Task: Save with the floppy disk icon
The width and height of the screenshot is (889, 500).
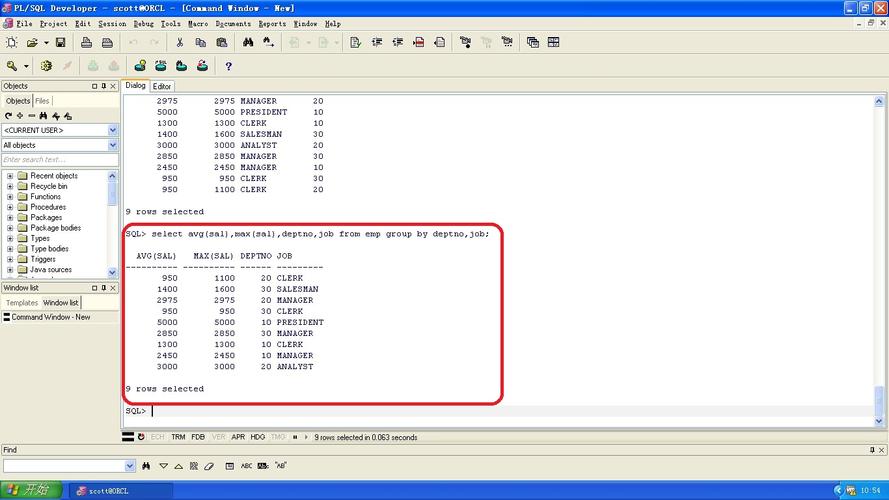Action: (61, 43)
